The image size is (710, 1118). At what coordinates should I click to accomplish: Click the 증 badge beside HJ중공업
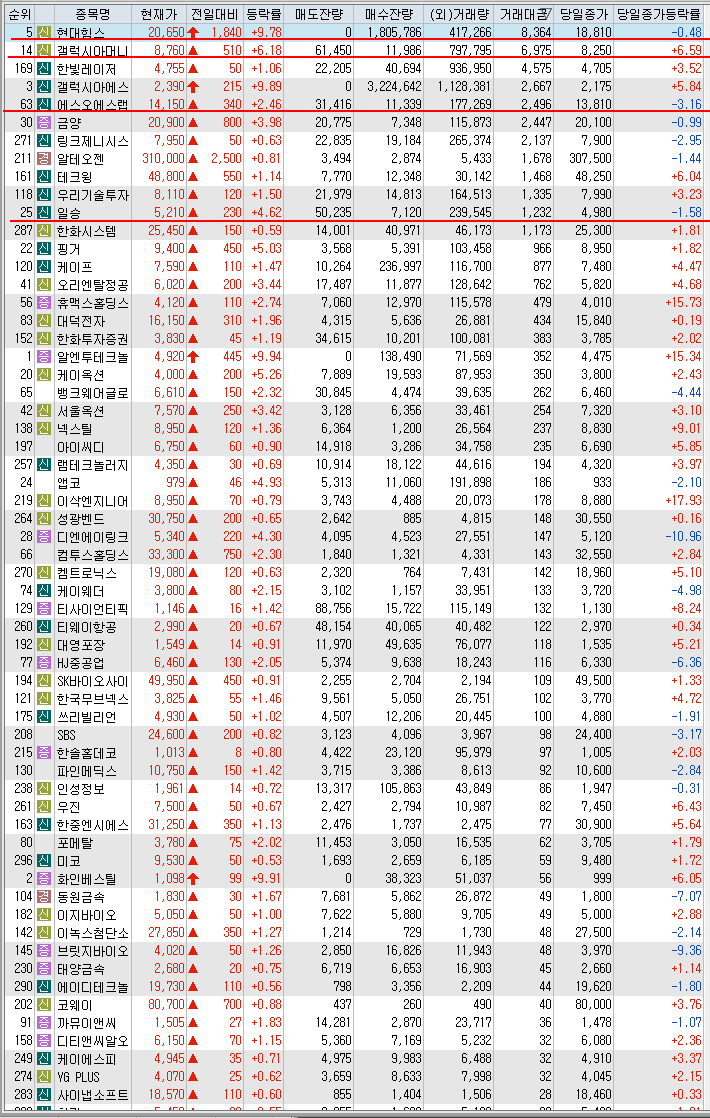coord(44,662)
